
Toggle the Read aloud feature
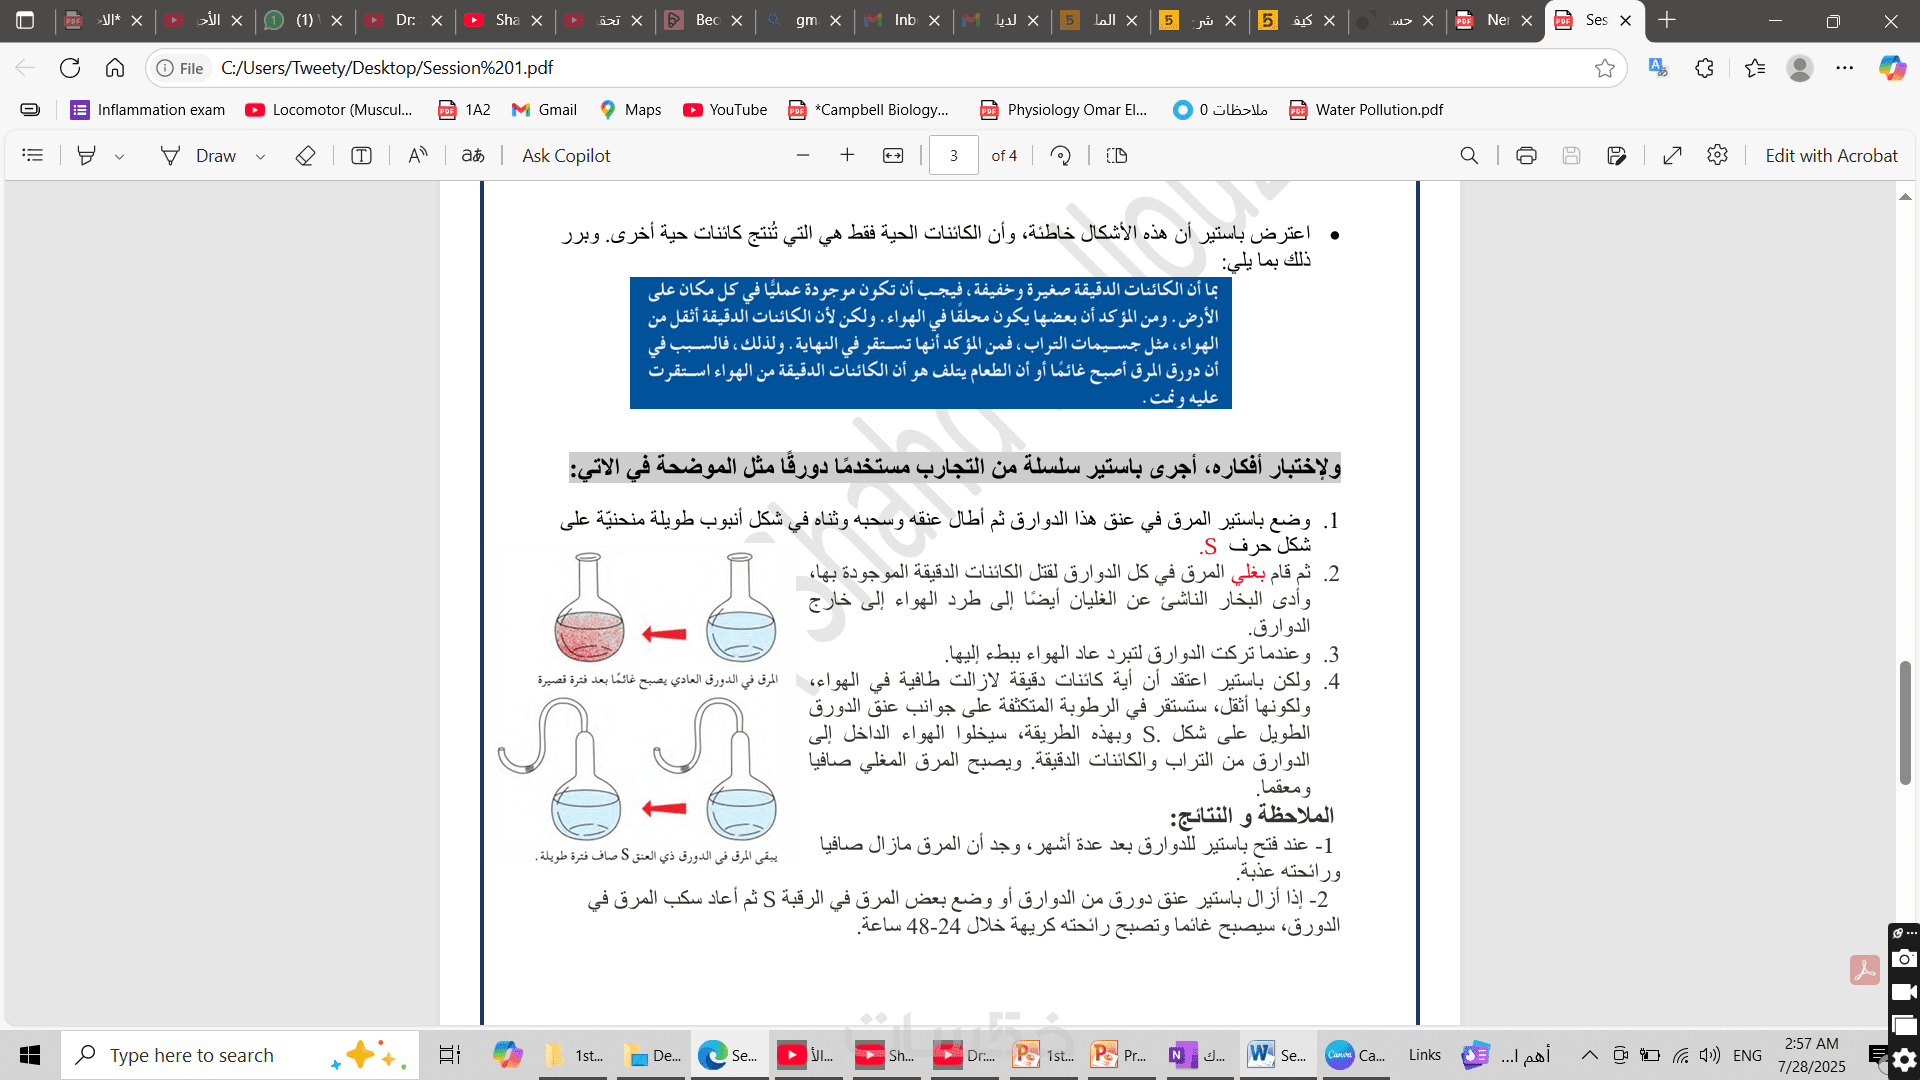418,155
